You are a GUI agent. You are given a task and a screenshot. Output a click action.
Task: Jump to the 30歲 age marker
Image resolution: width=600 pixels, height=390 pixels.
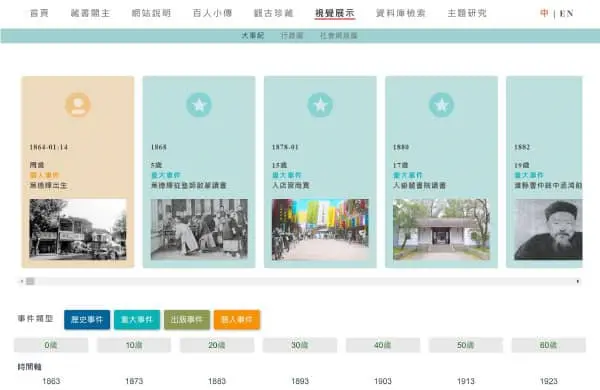tap(300, 345)
